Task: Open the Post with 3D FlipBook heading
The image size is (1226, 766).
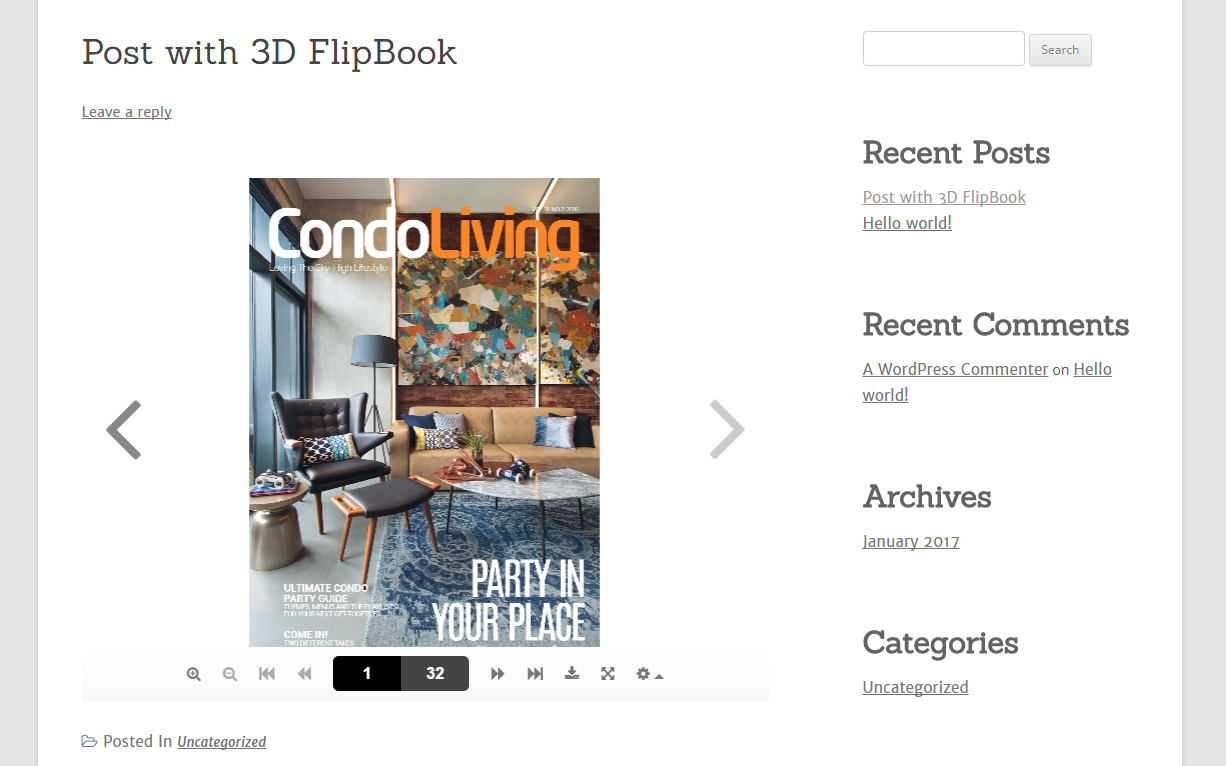Action: [x=269, y=52]
